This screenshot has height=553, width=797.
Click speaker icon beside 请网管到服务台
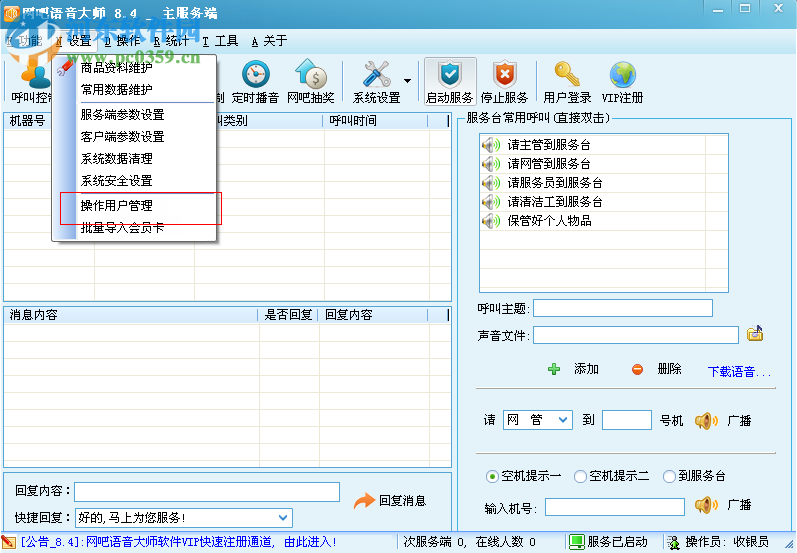click(x=491, y=164)
